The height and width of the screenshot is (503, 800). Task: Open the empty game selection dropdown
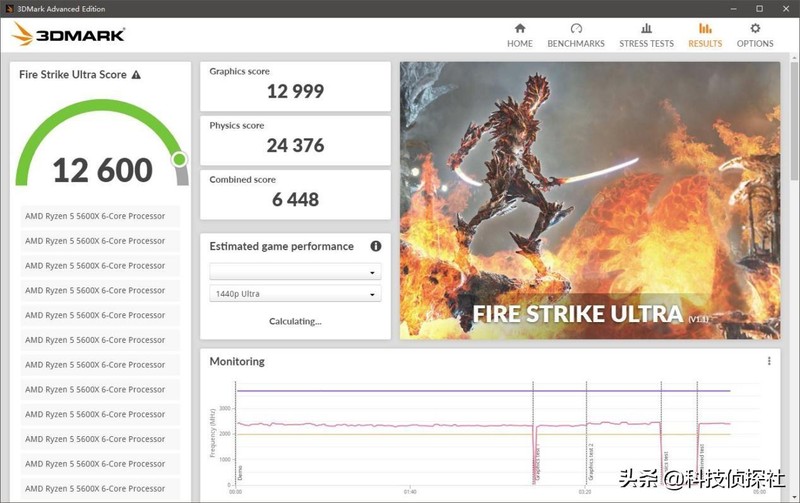[295, 272]
